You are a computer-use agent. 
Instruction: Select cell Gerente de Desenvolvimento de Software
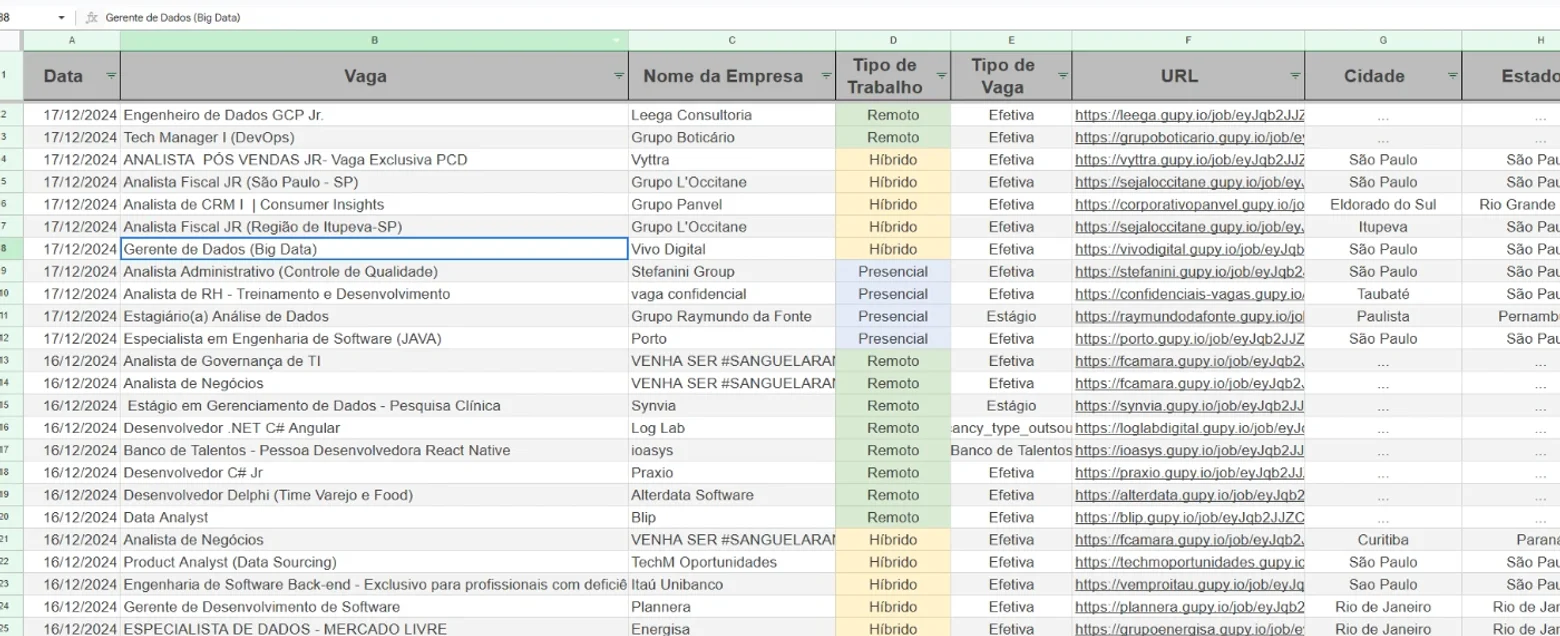click(374, 607)
